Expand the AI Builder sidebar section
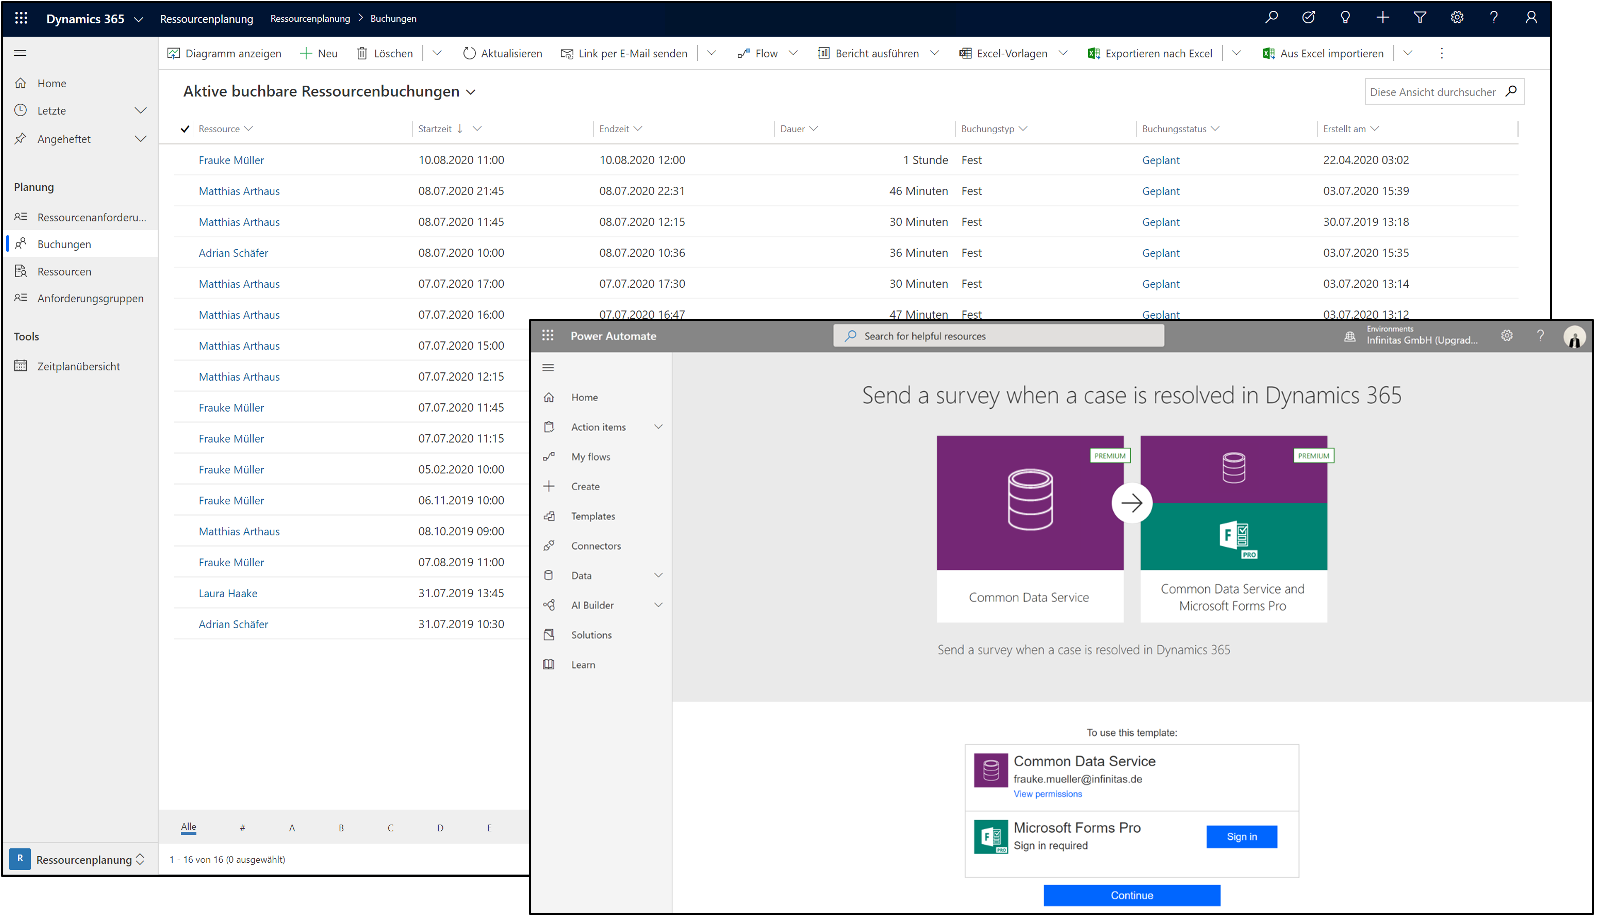Viewport: 1608px width, 918px height. pos(658,605)
